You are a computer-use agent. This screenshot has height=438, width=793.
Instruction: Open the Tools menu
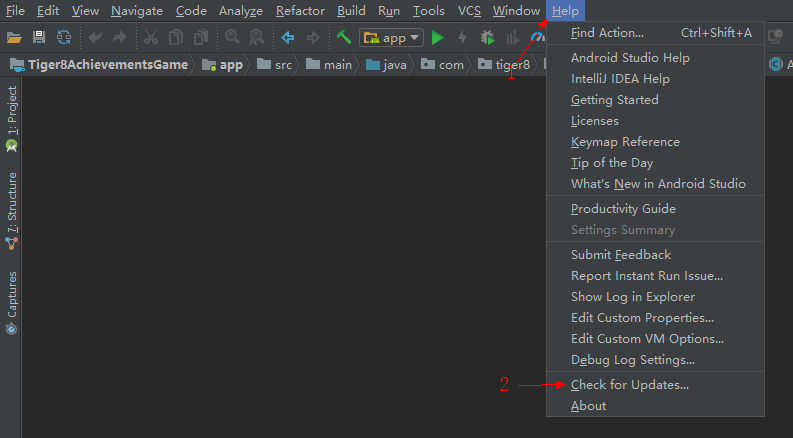(428, 11)
